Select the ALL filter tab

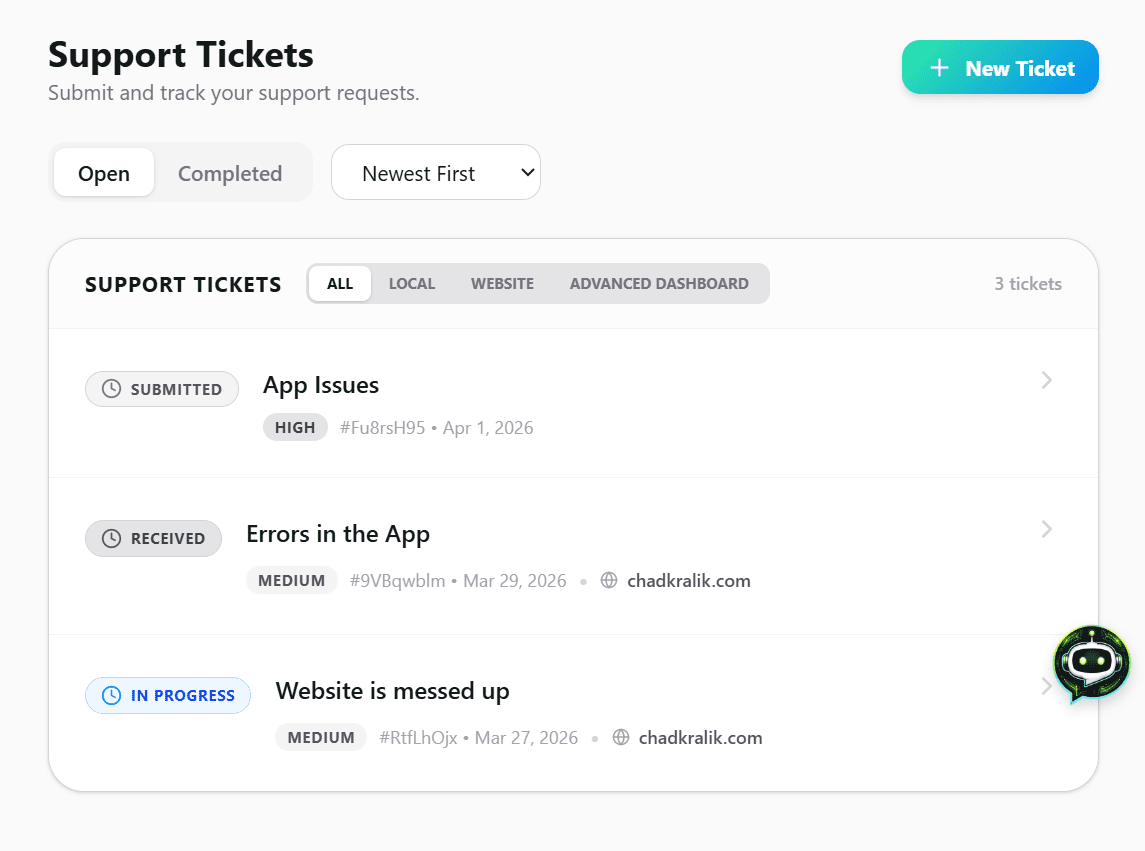click(x=340, y=283)
